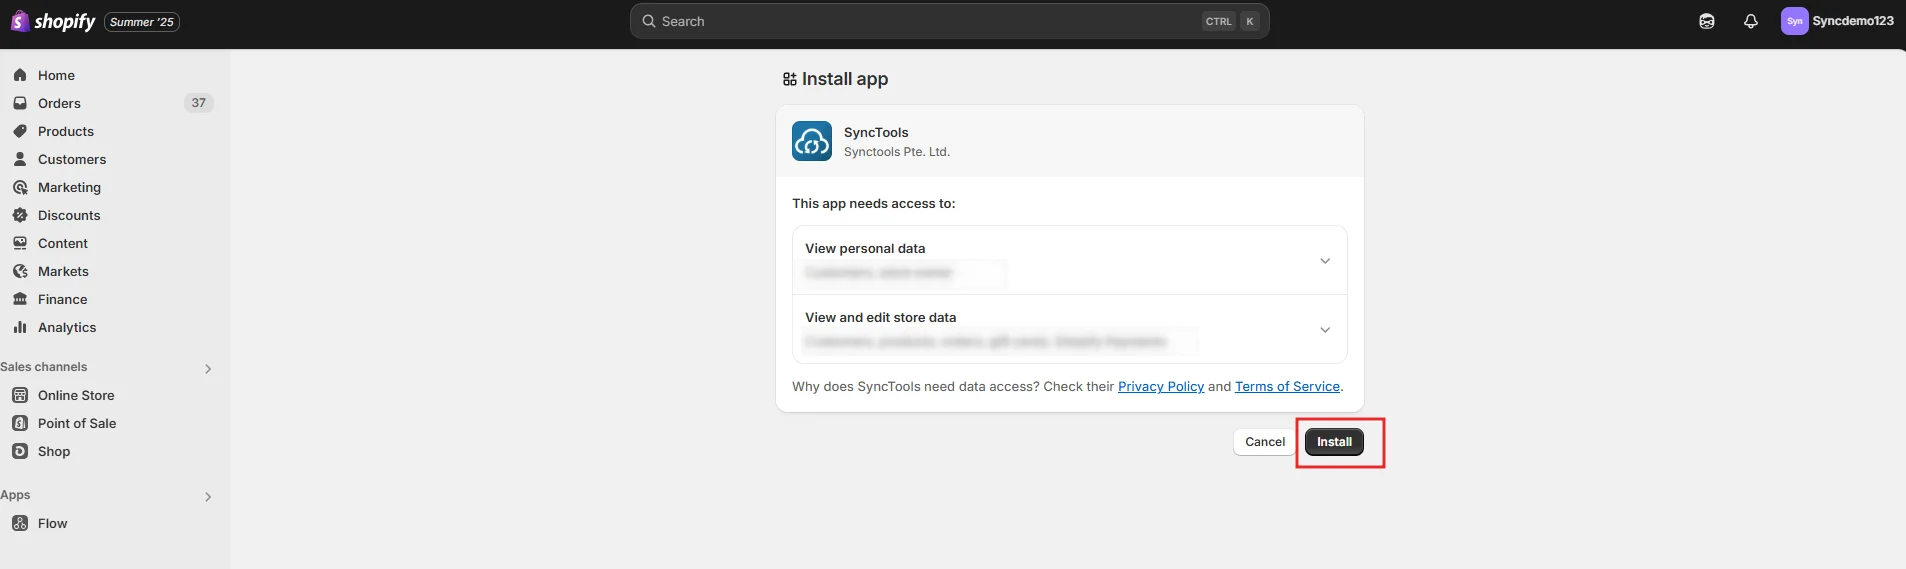
Task: Expand View and edit store data
Action: click(1324, 330)
